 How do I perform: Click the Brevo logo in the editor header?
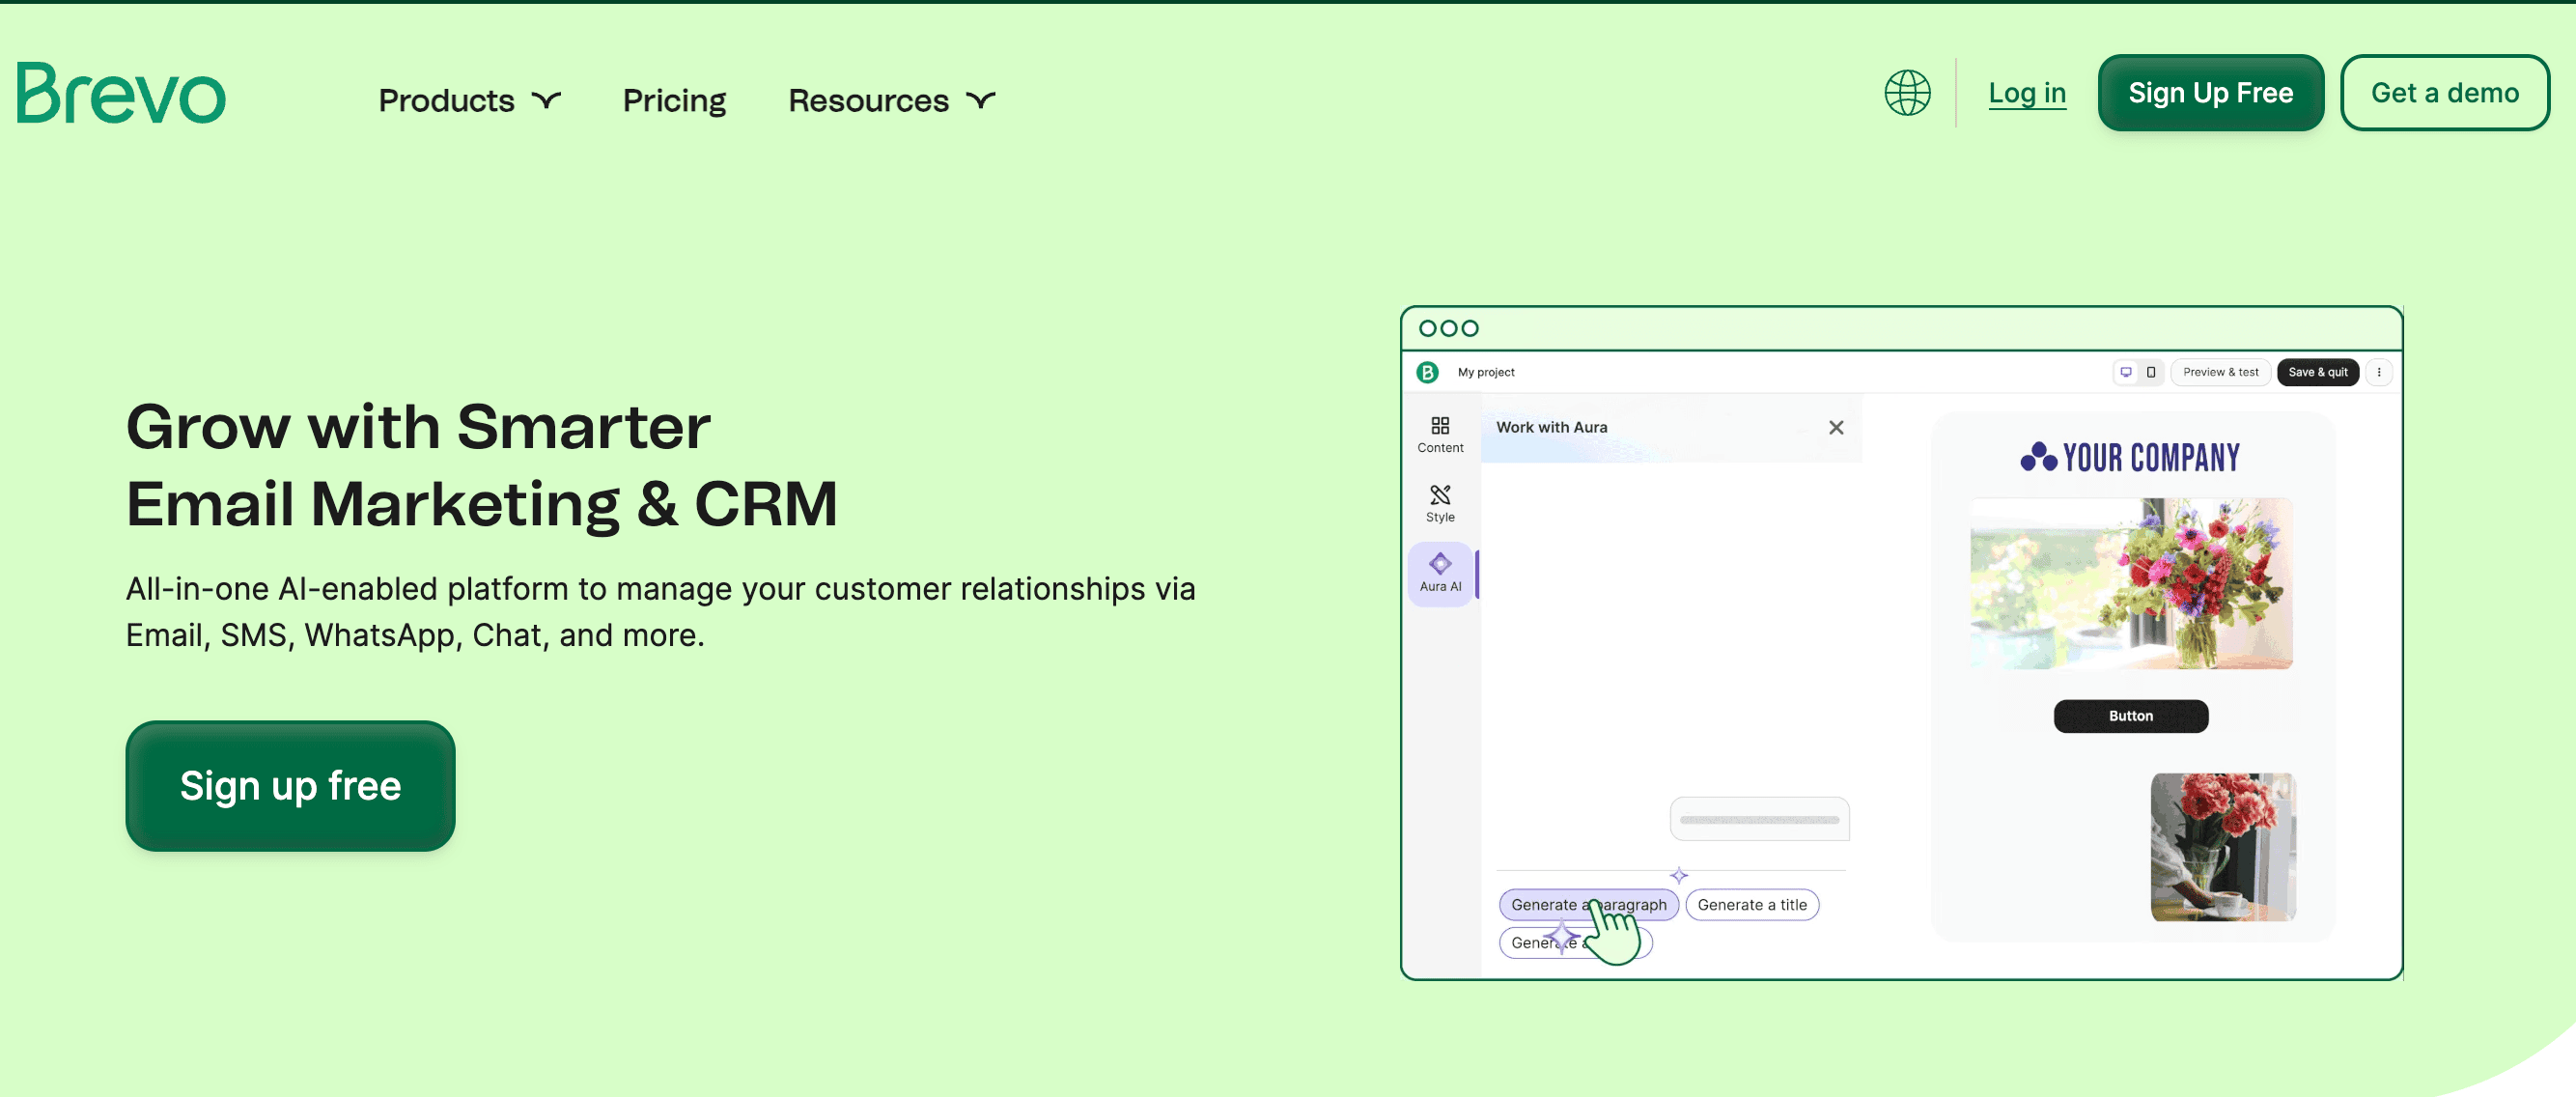1427,372
